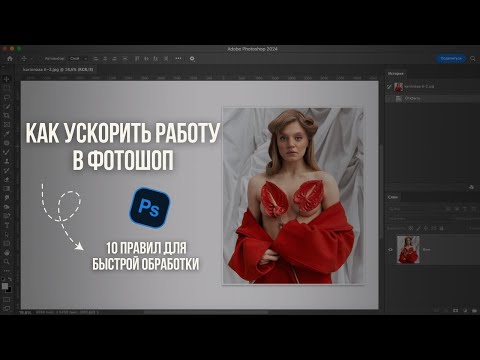Select the 'Открыть' history state
Screen dimensions: 480x360
click(432, 98)
